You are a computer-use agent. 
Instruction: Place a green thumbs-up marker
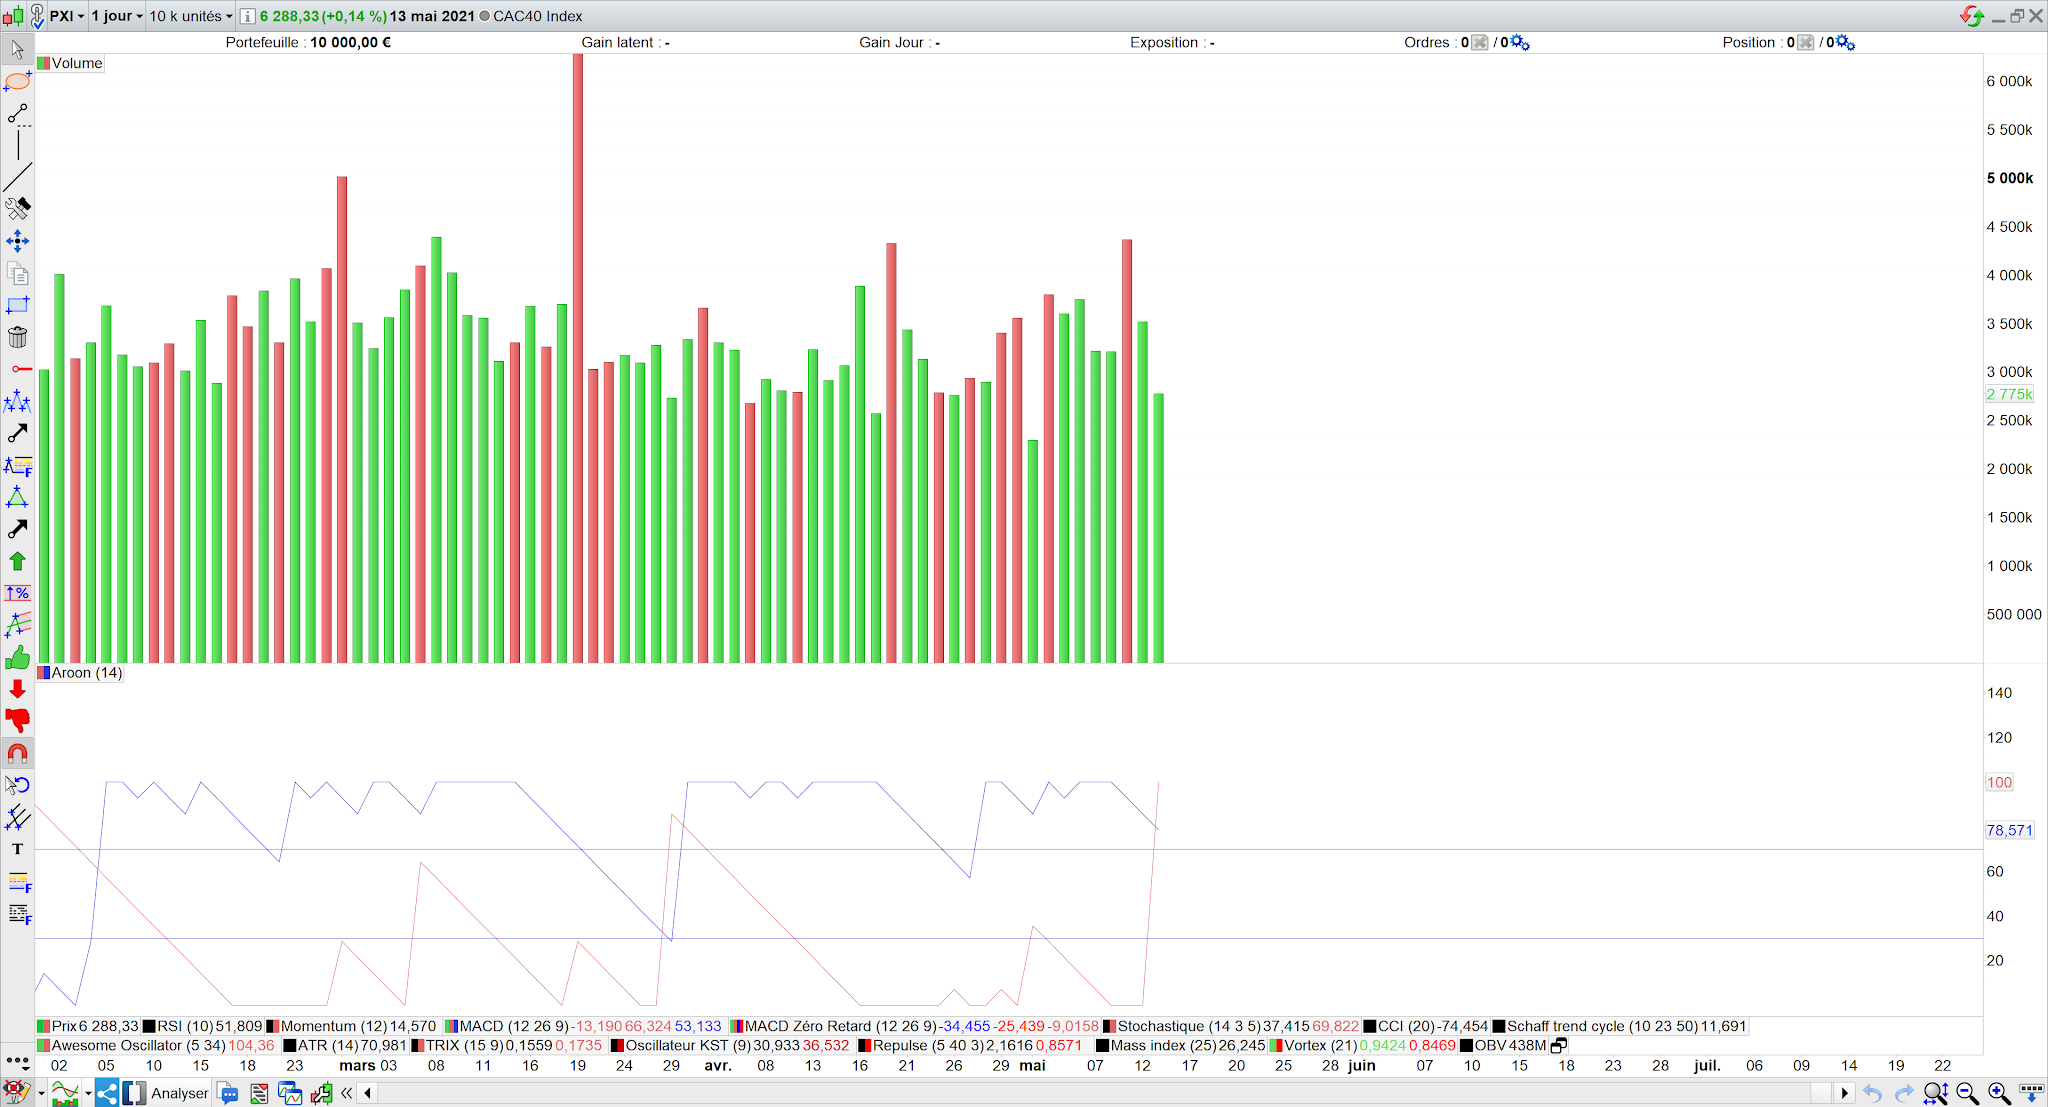[17, 657]
